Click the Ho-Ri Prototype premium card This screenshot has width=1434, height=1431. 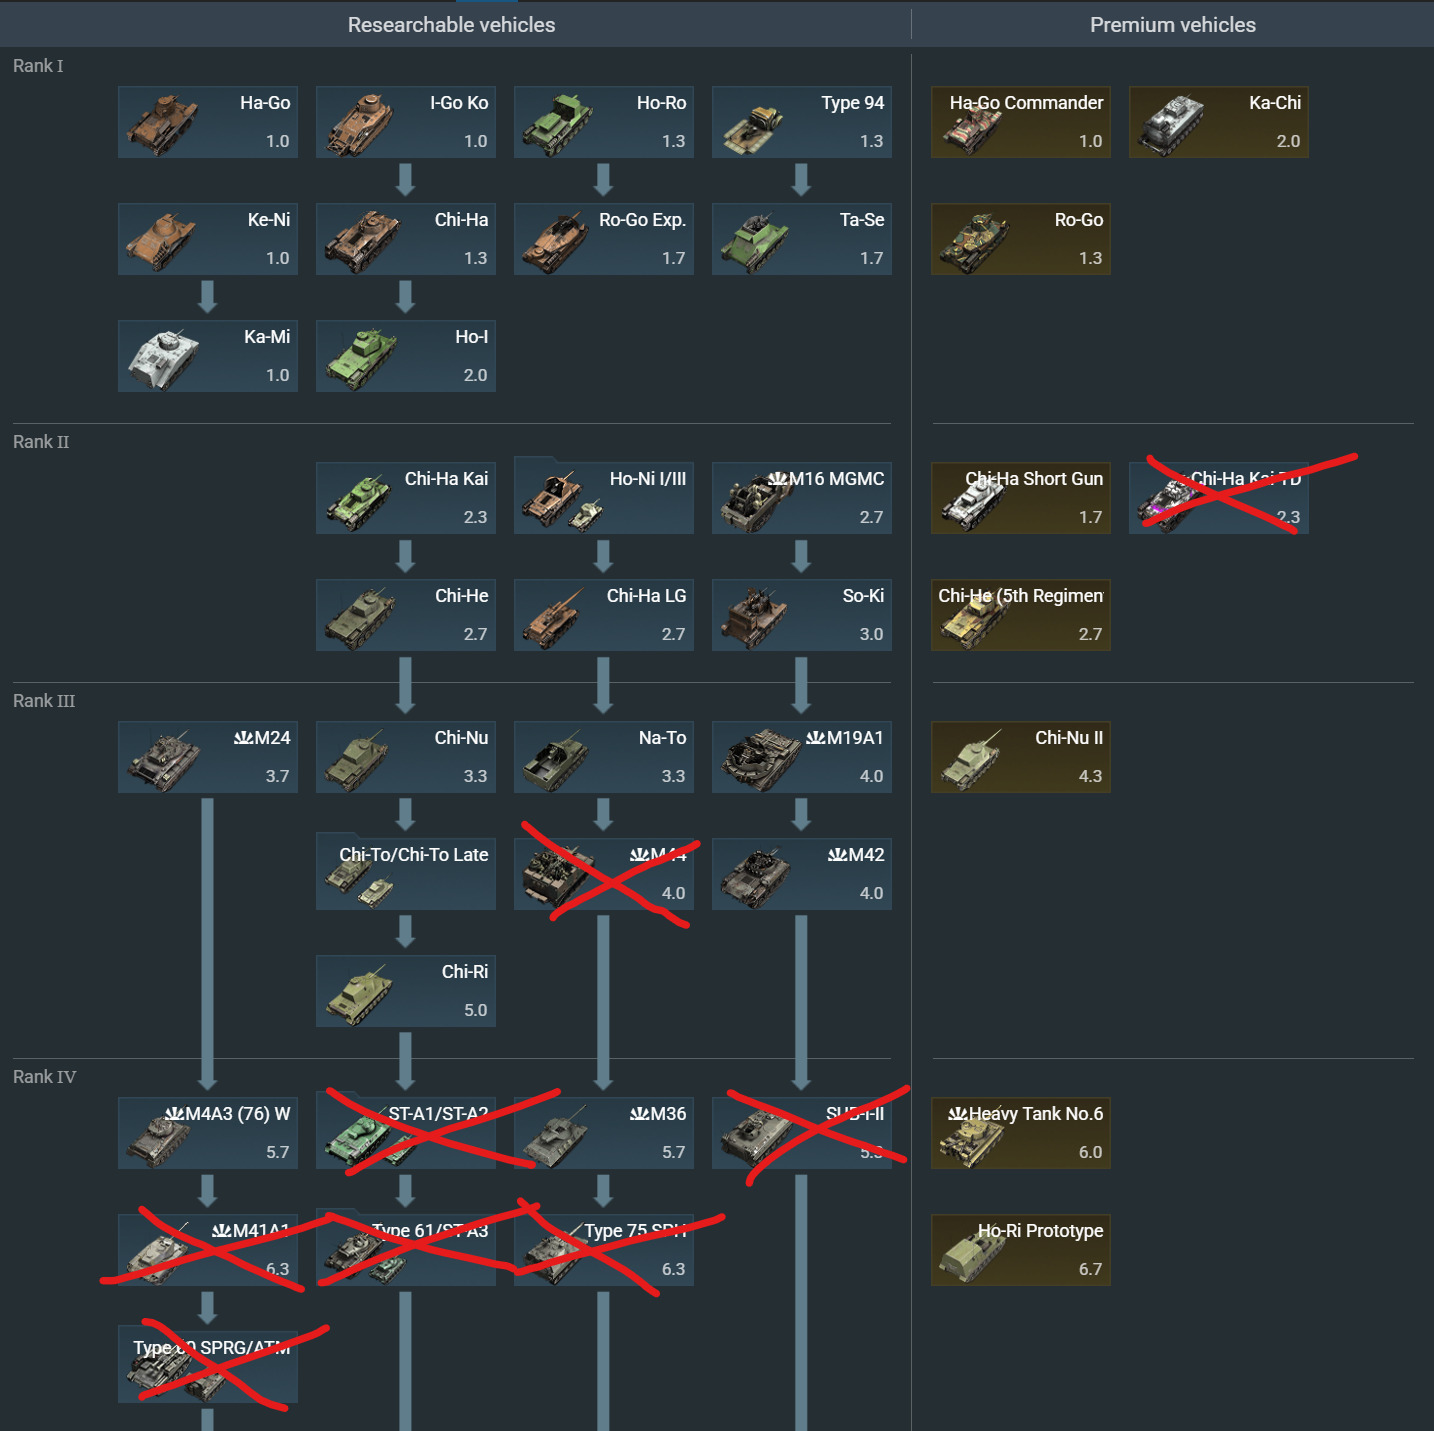(1021, 1250)
